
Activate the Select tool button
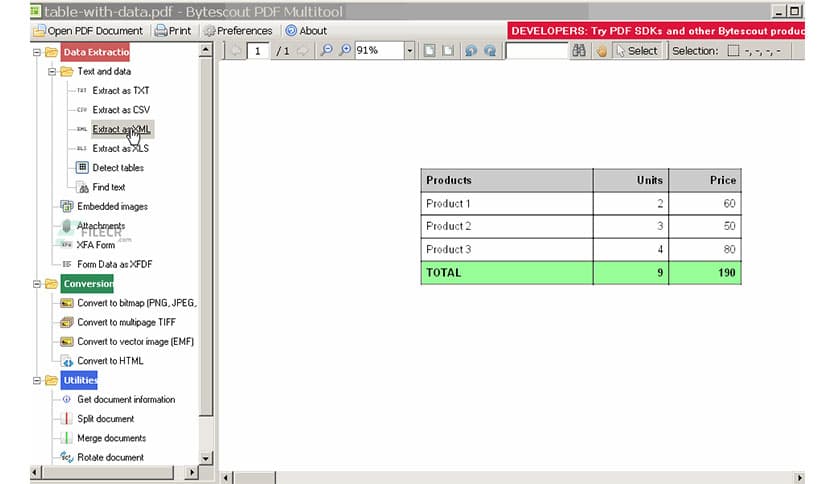[637, 51]
